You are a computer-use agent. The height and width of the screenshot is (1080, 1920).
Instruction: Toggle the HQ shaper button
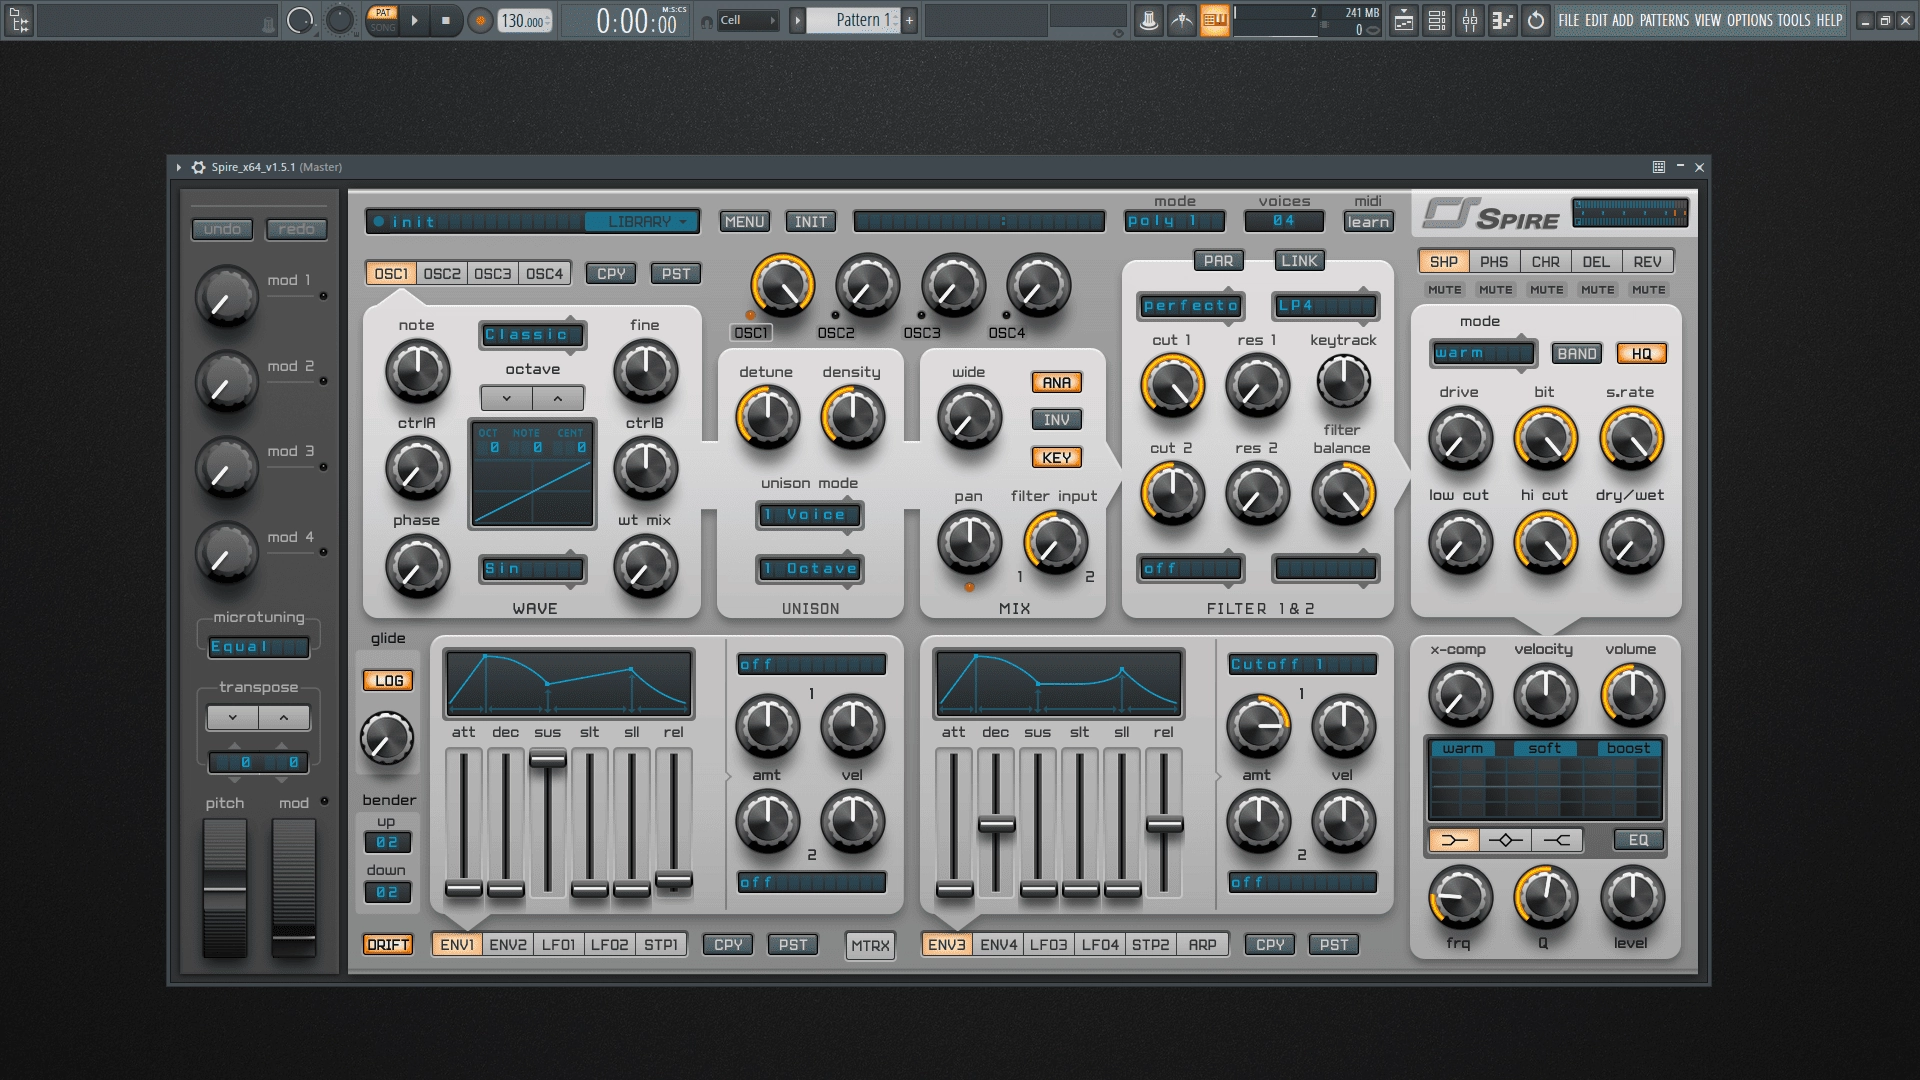pos(1641,353)
